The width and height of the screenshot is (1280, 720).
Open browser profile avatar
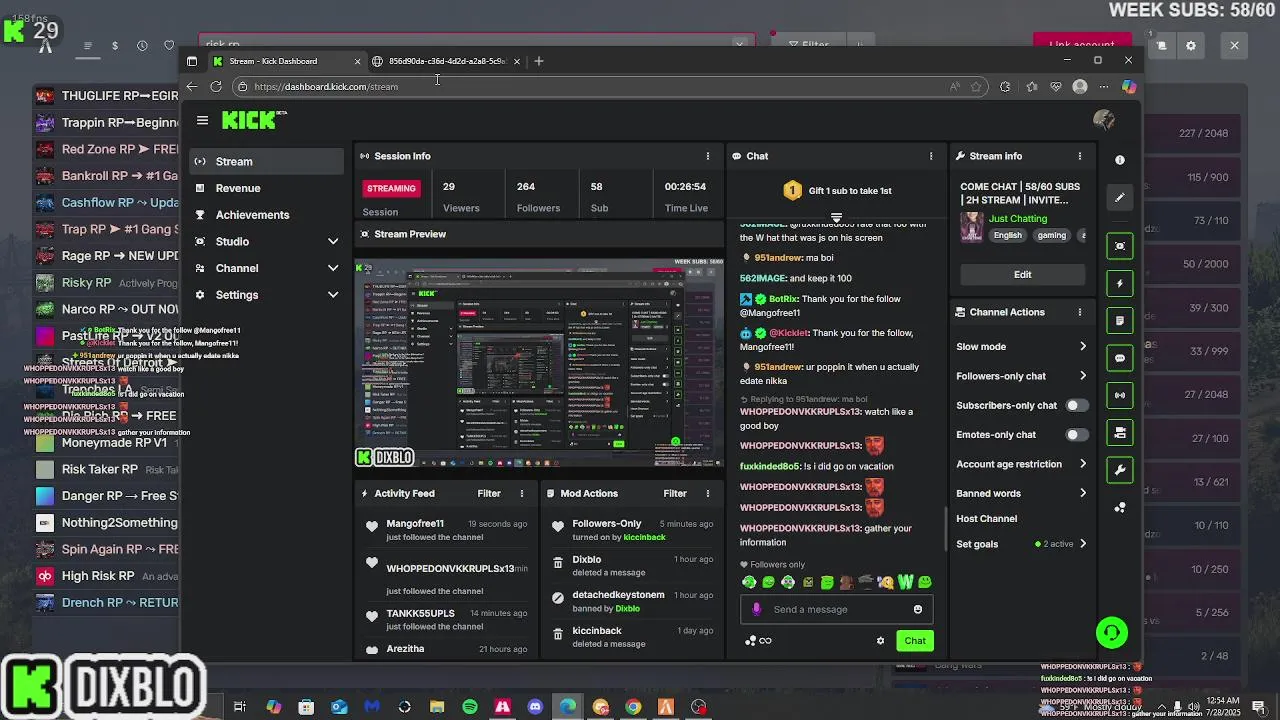tap(1079, 87)
